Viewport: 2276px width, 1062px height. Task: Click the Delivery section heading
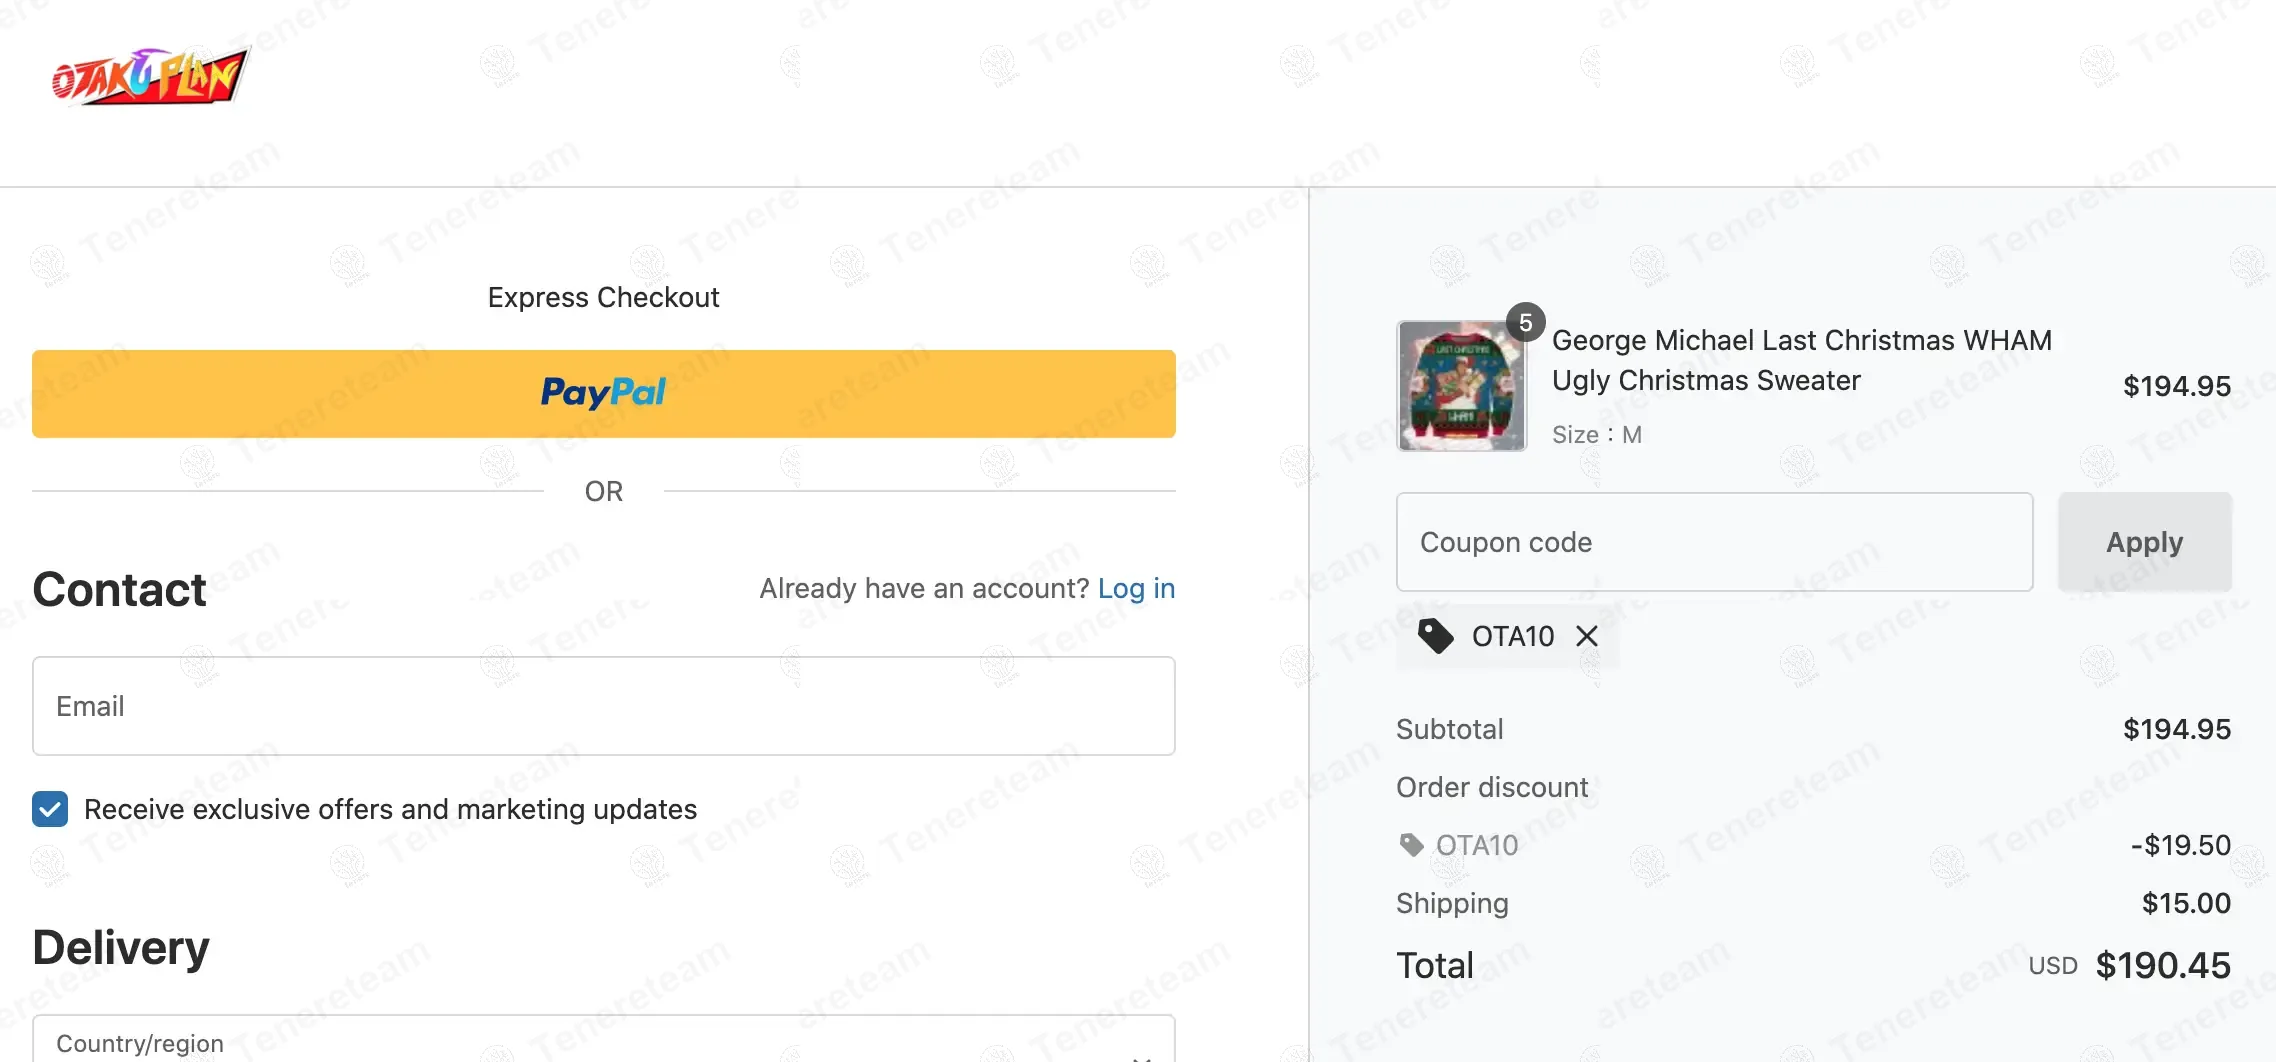pyautogui.click(x=121, y=947)
